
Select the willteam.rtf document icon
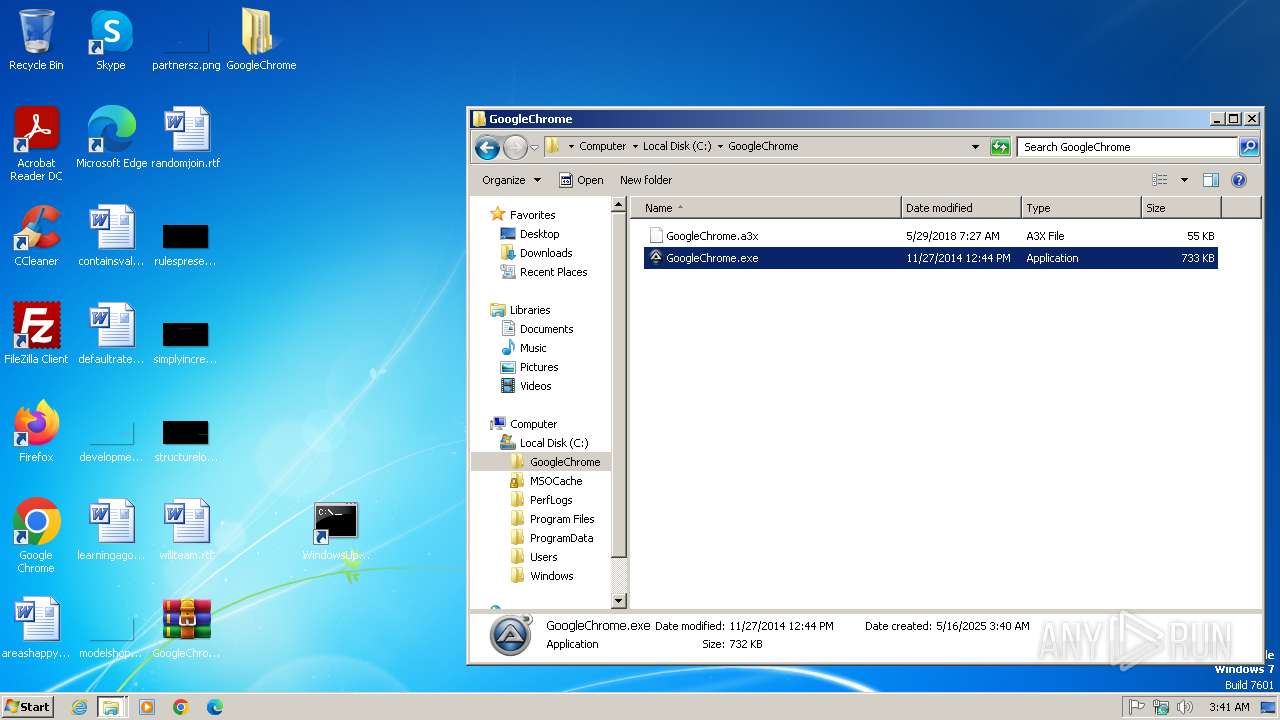click(186, 529)
